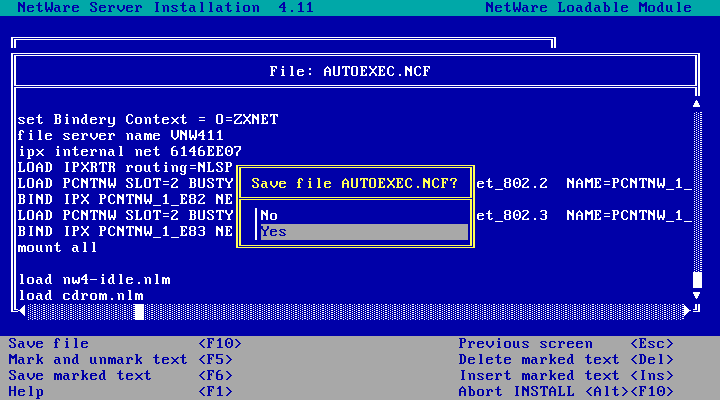Click the load cdrom.nlm line
This screenshot has width=720, height=400.
click(x=81, y=295)
